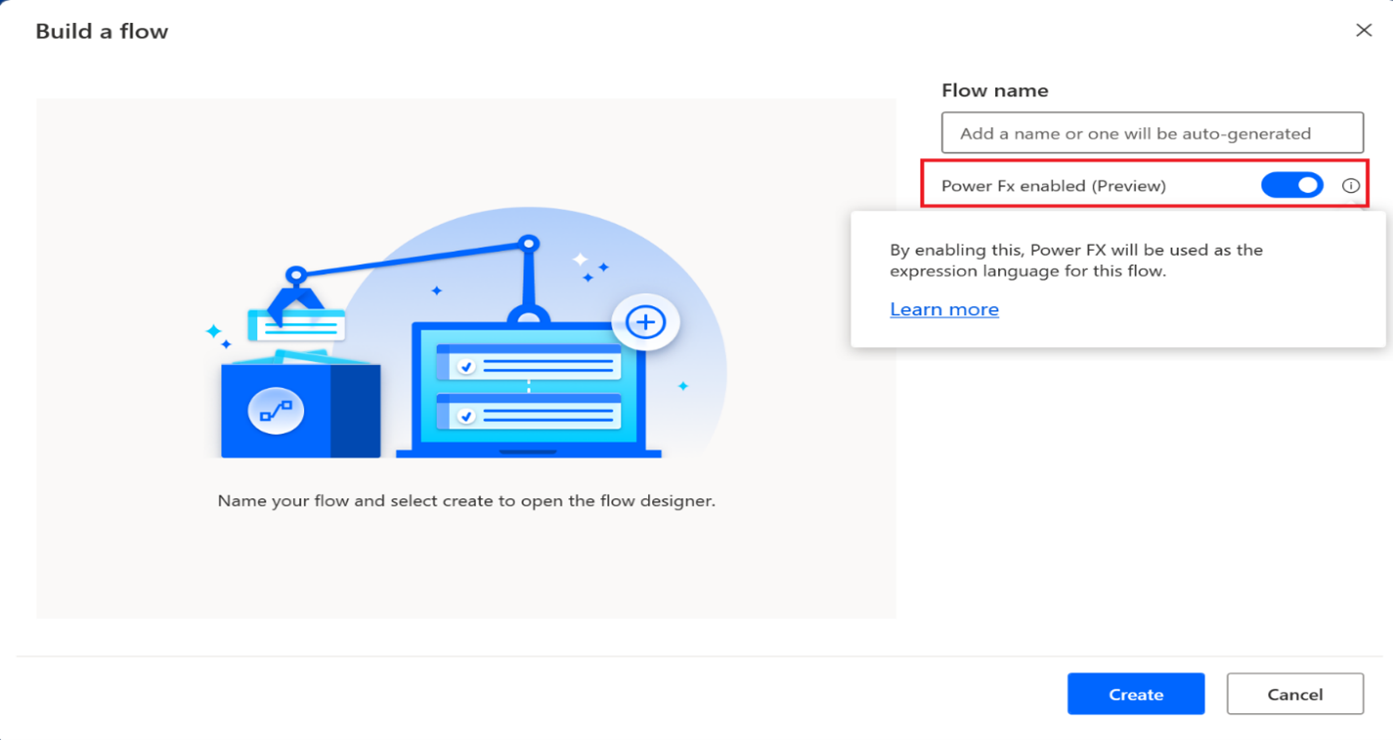Click the Flow name label
1393x740 pixels.
click(994, 90)
